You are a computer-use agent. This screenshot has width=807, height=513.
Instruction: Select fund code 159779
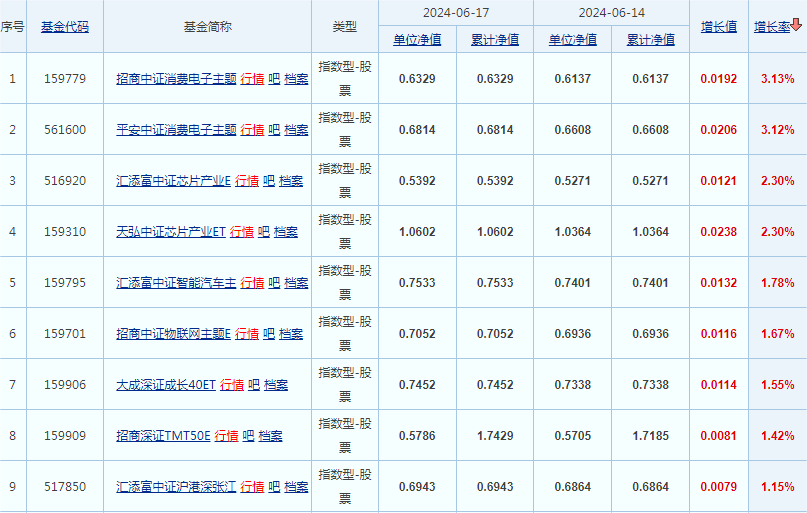[65, 79]
